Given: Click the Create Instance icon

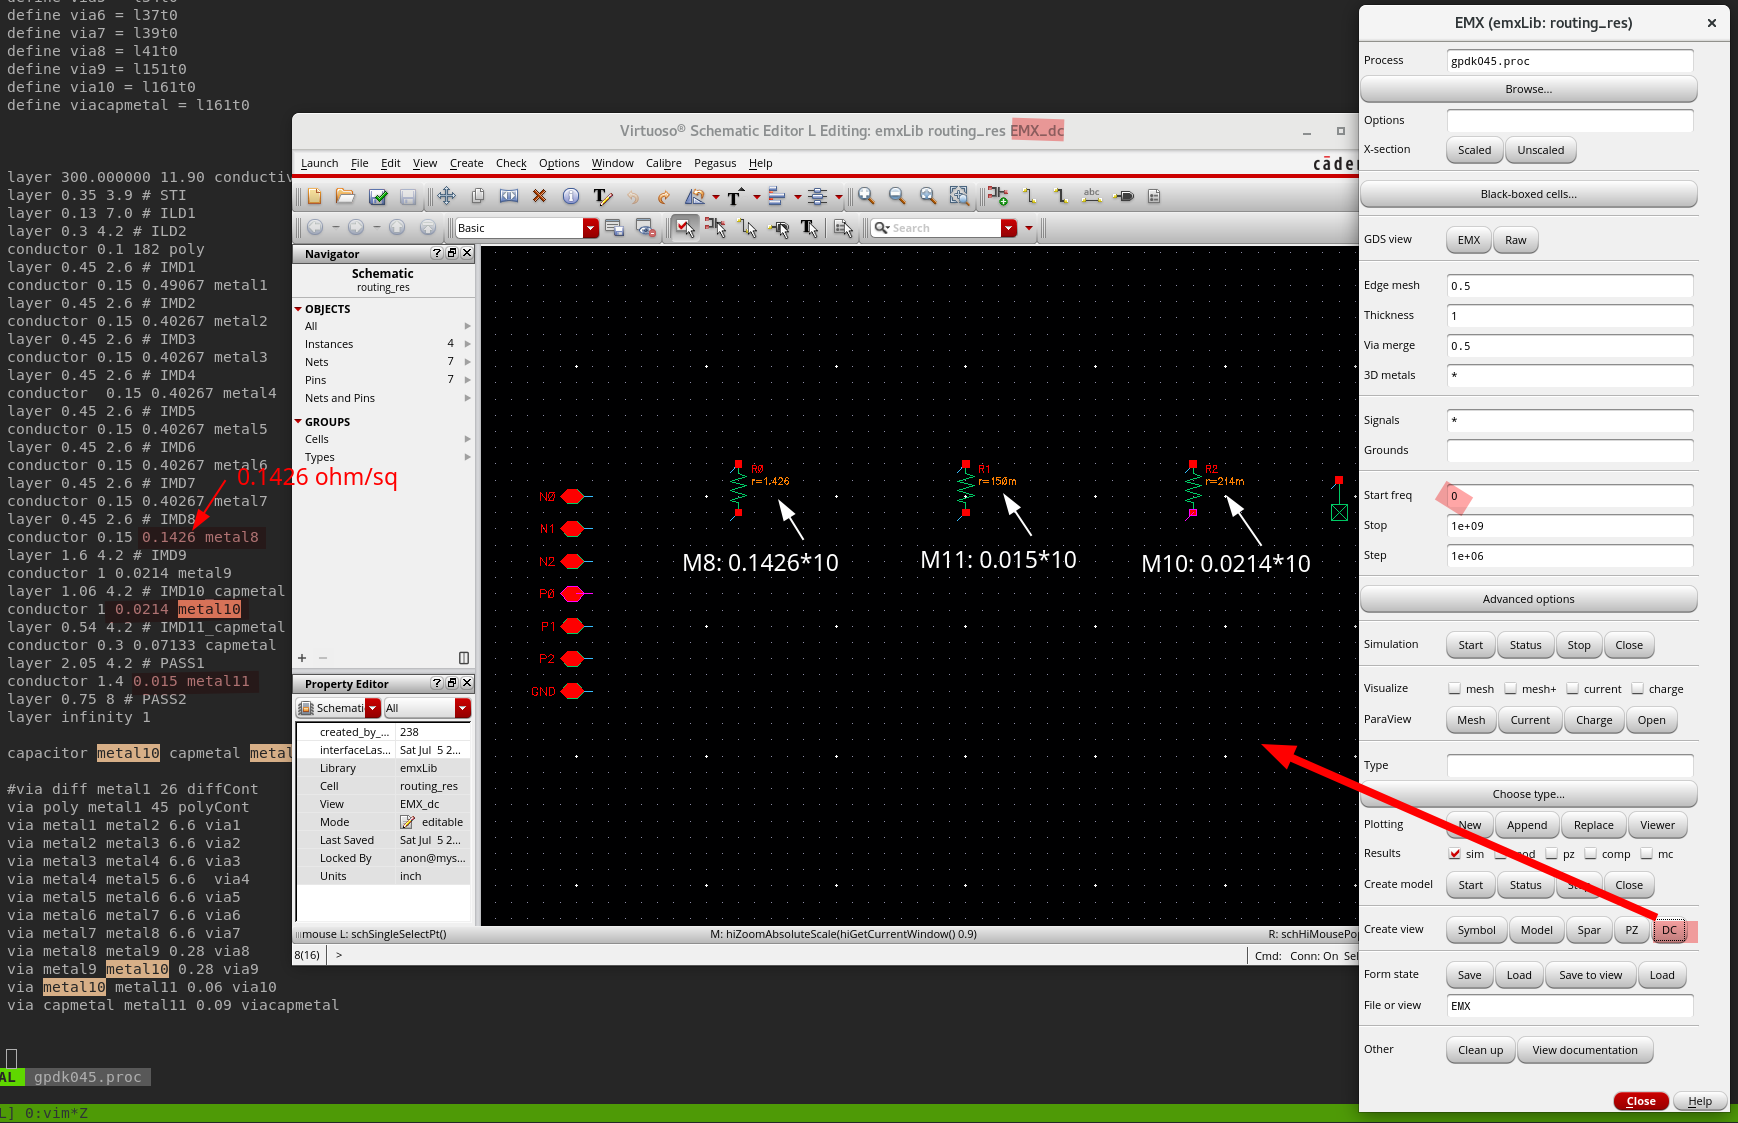Looking at the screenshot, I should 998,196.
